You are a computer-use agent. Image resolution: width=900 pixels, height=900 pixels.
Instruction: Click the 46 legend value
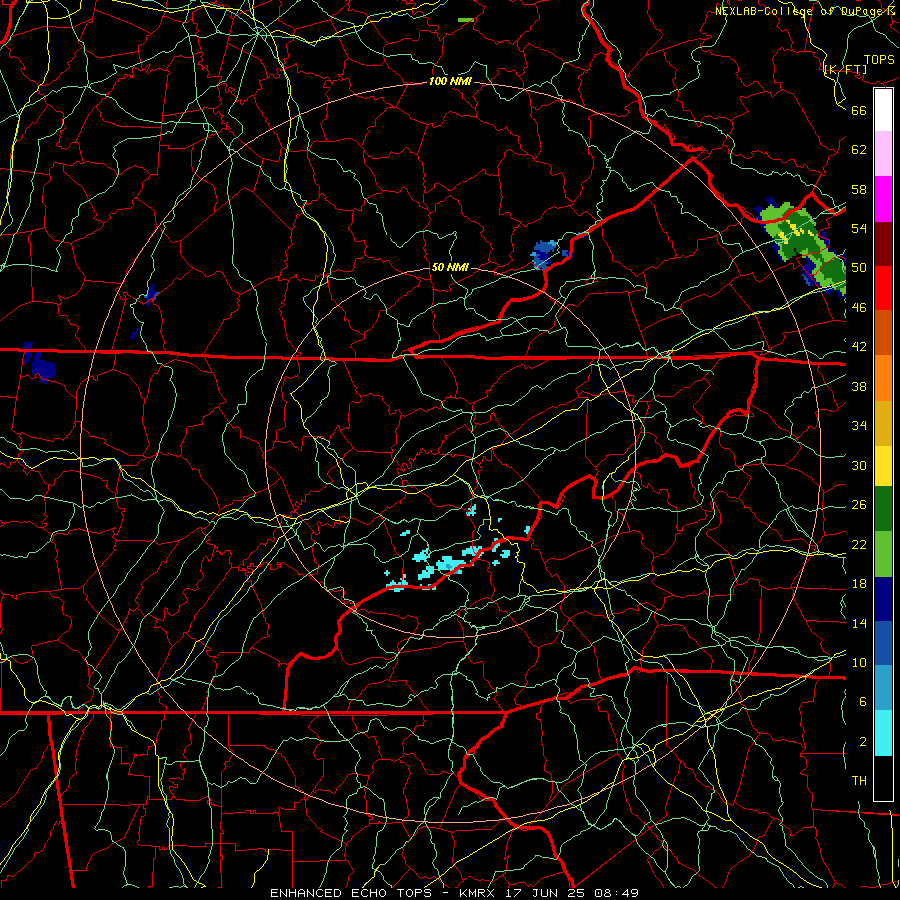[x=859, y=307]
